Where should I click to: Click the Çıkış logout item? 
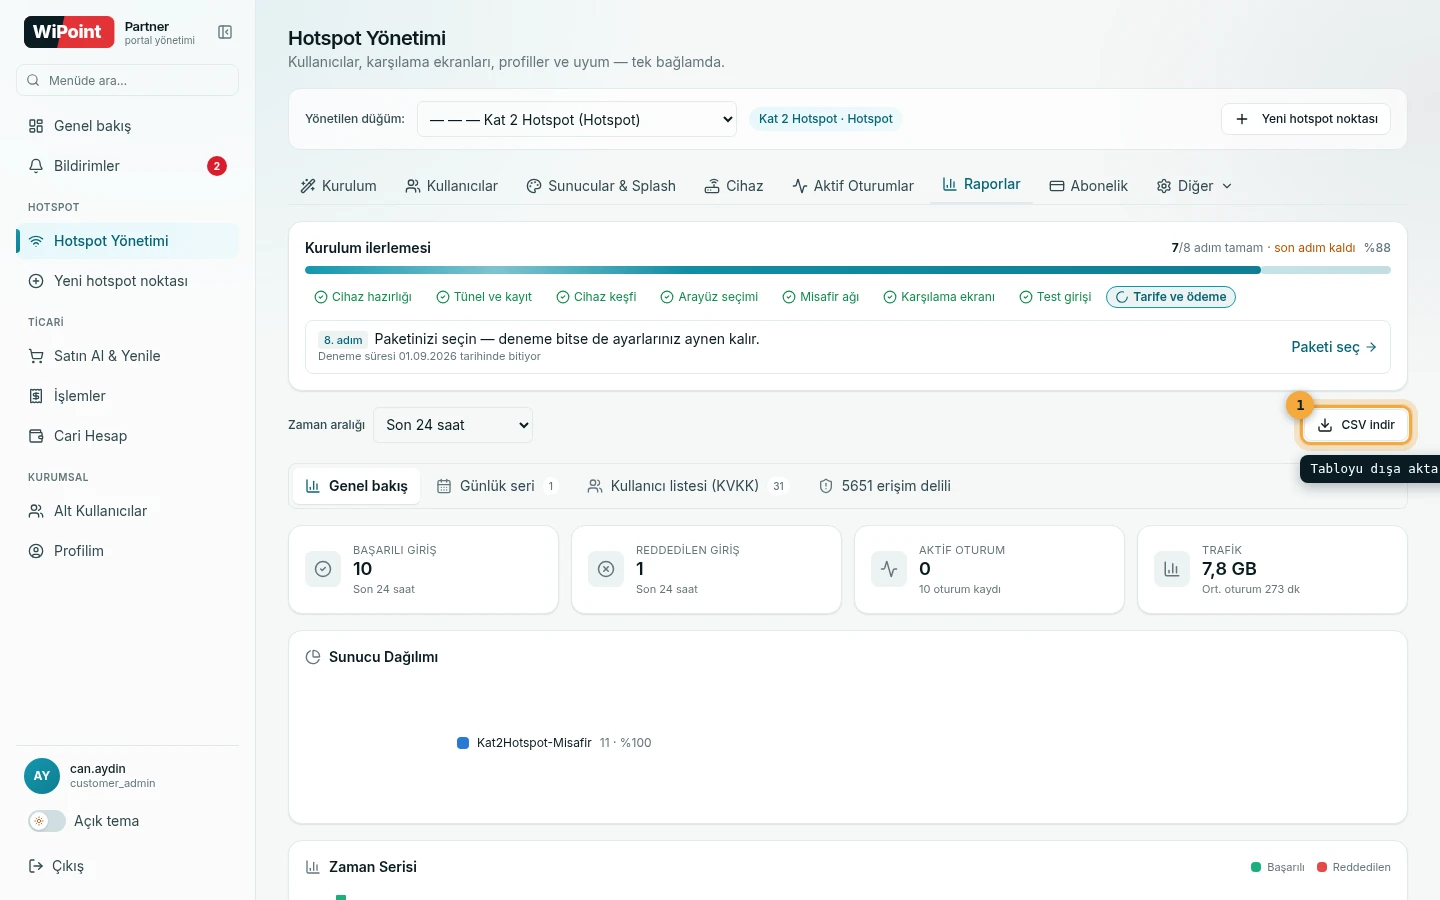pos(56,866)
